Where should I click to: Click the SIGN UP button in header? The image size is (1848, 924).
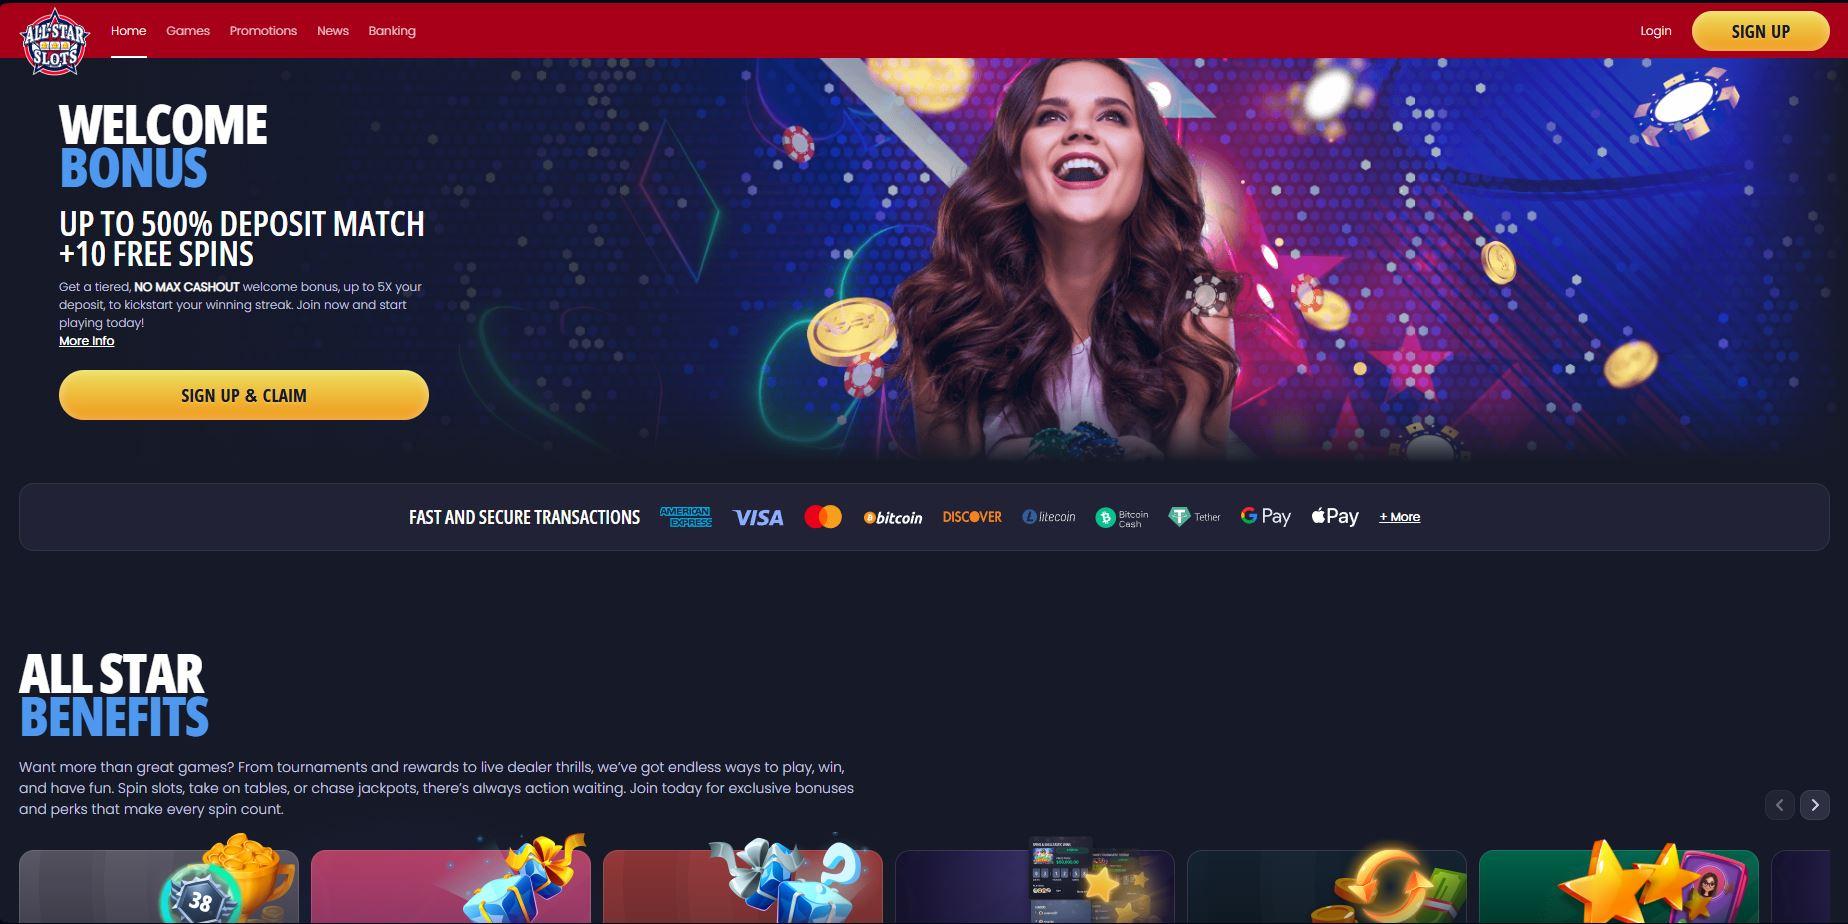click(x=1760, y=31)
